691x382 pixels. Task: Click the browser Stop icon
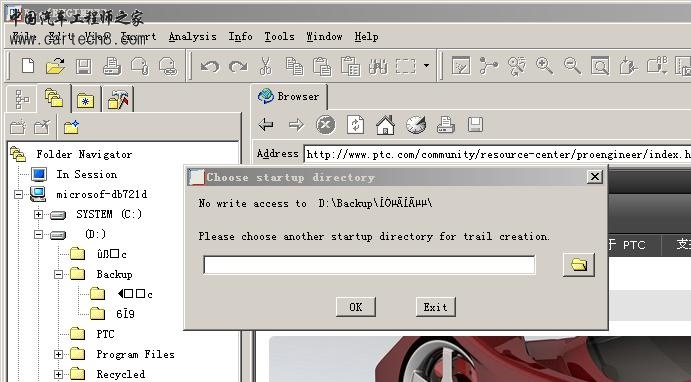pos(326,125)
